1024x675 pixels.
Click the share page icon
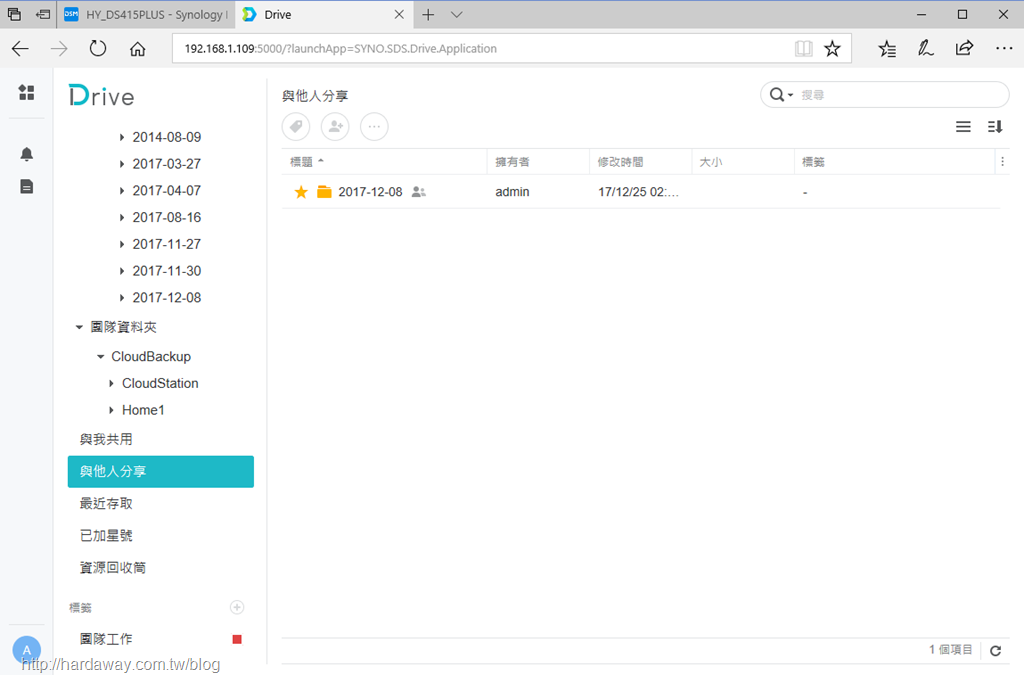coord(964,48)
